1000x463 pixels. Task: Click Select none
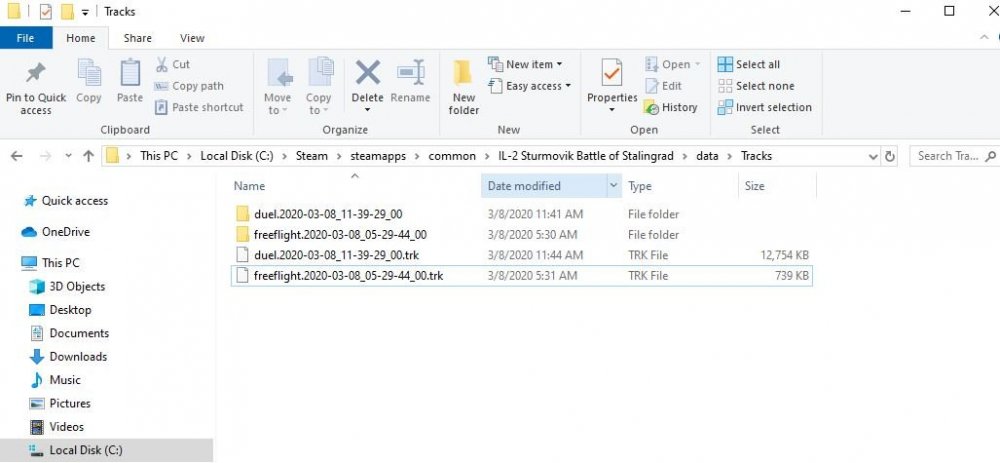pyautogui.click(x=756, y=86)
